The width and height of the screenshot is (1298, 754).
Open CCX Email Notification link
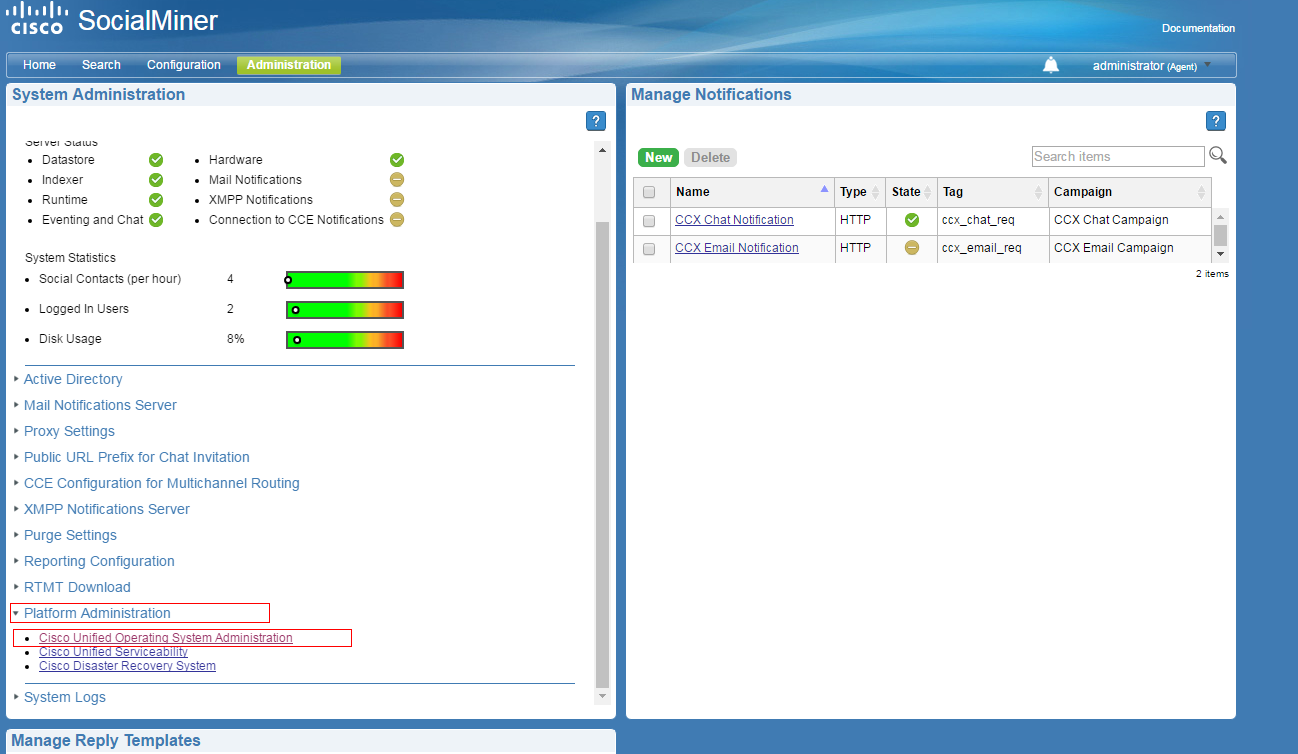(x=737, y=248)
